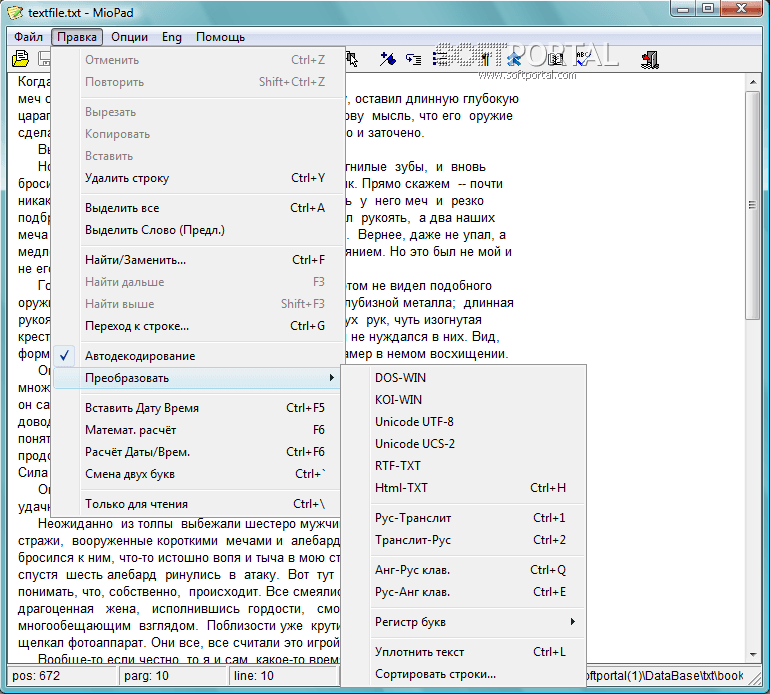This screenshot has width=770, height=694.
Task: Click the file path status field
Action: (665, 676)
